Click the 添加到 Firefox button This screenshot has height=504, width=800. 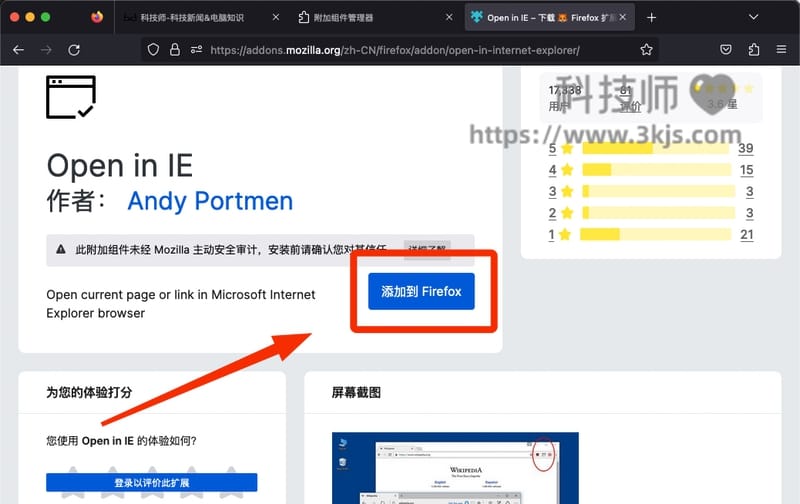[x=421, y=291]
